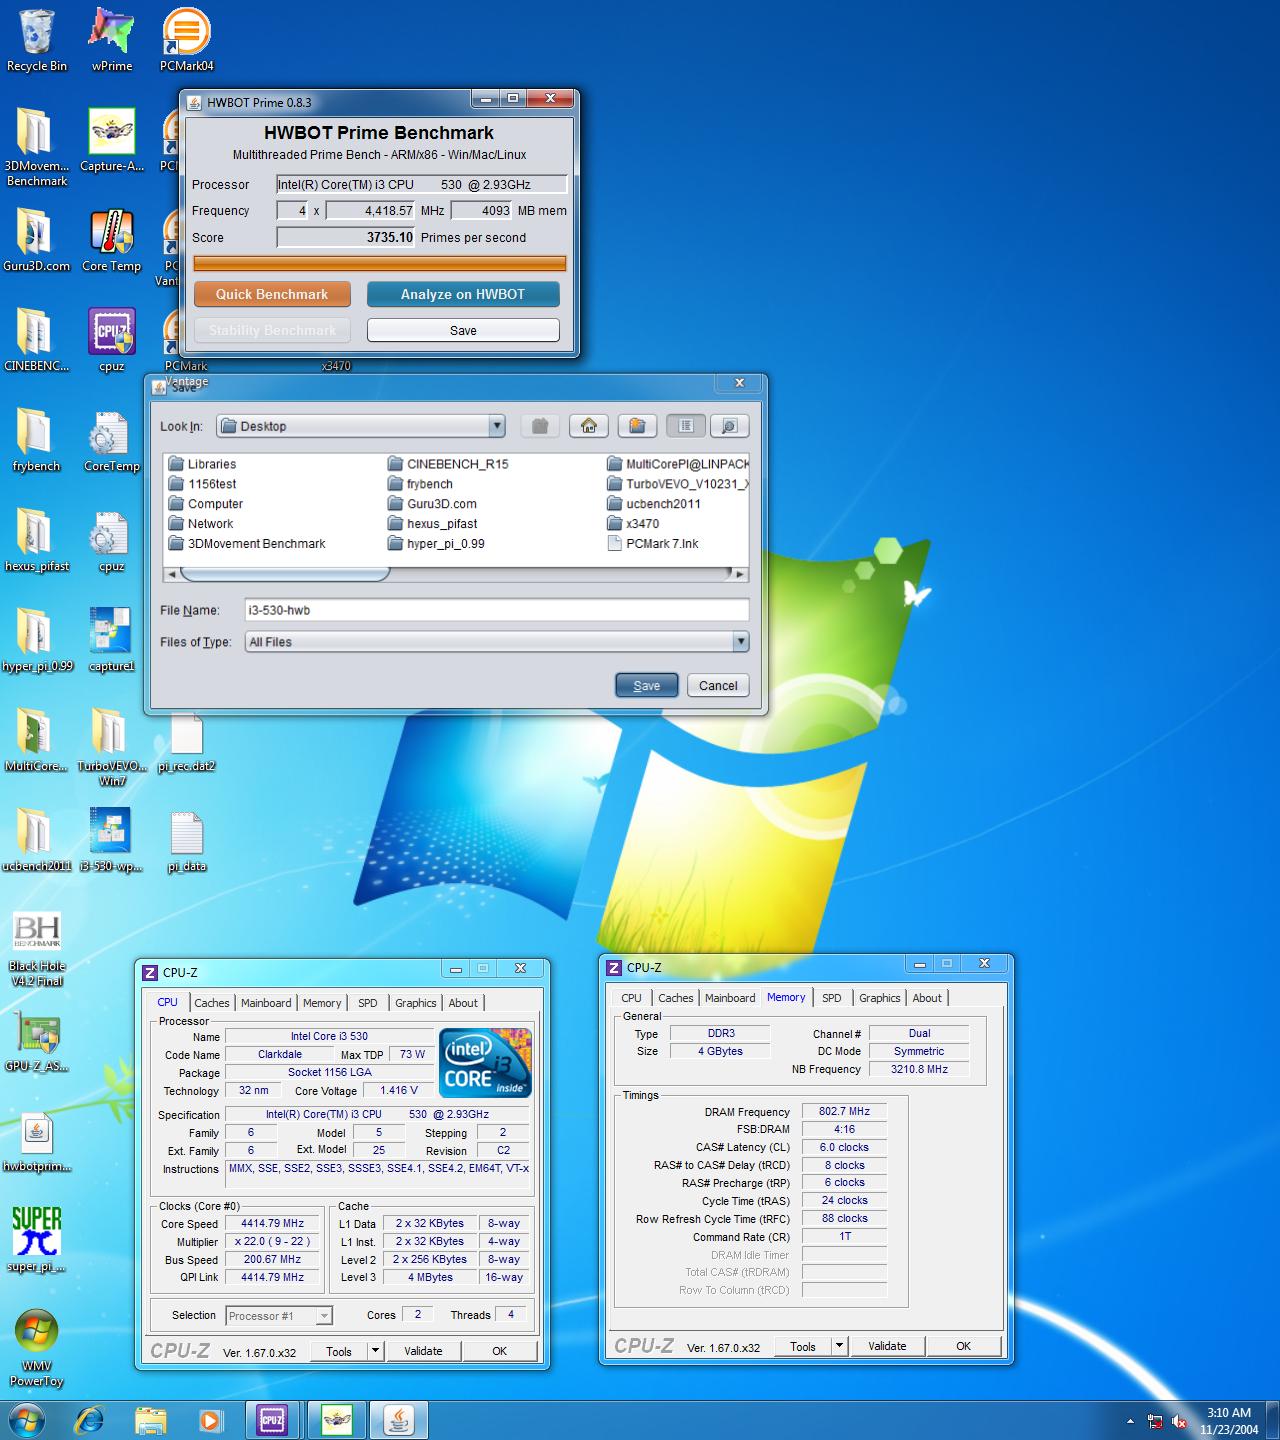This screenshot has width=1280, height=1440.
Task: Open the MultiCore desktop folder
Action: (37, 740)
